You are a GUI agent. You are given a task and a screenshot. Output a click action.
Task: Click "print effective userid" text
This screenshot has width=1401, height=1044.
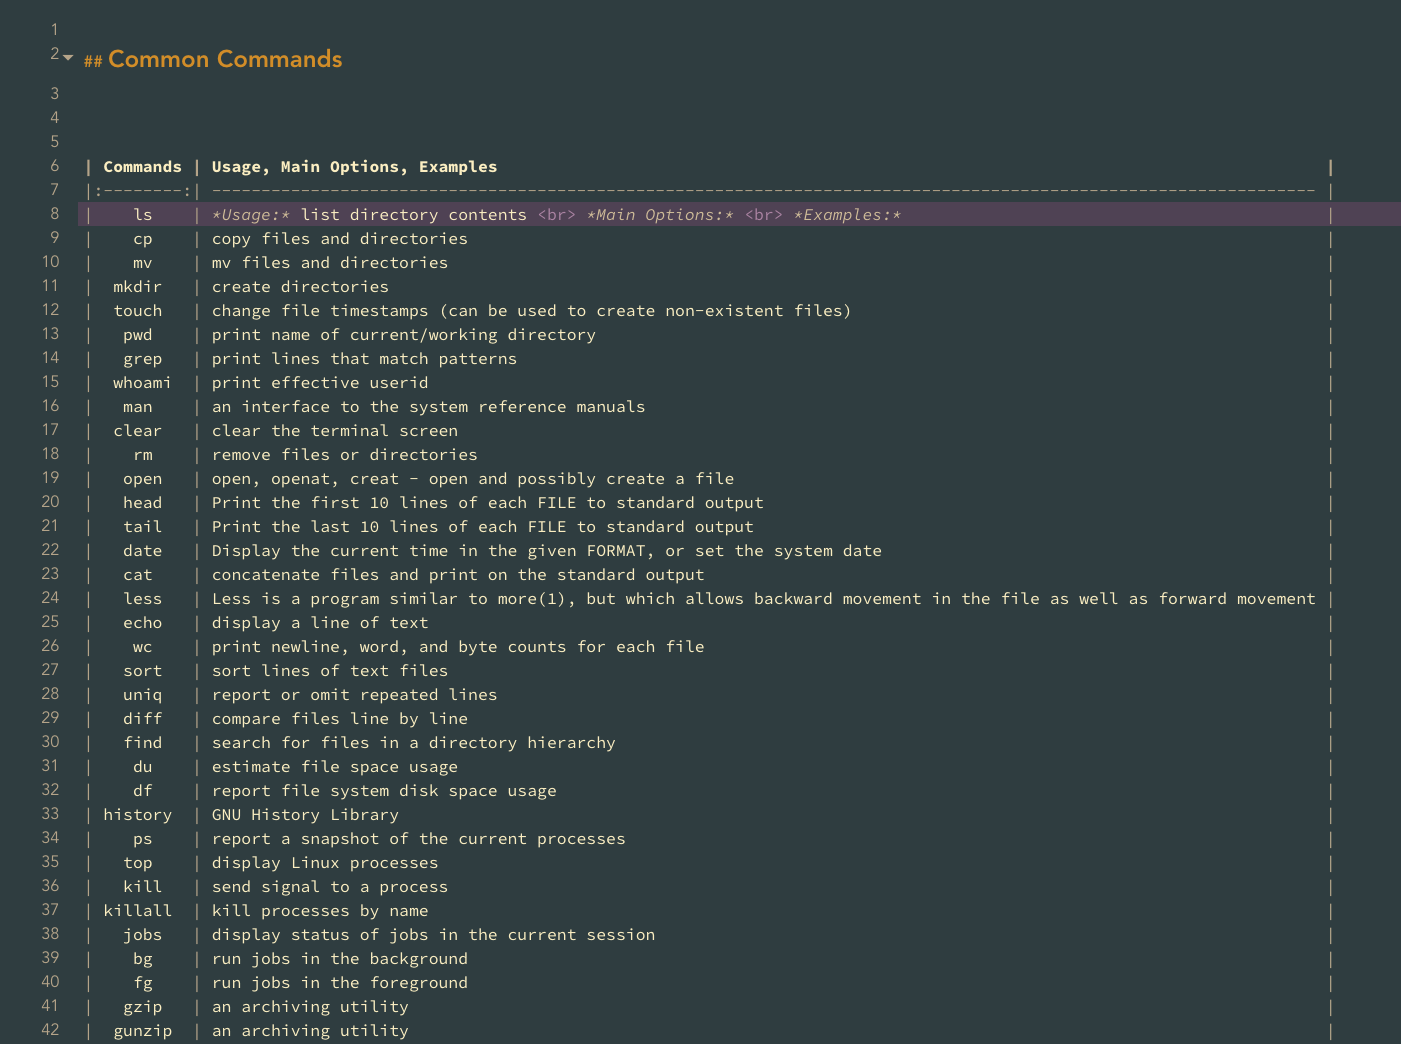tap(320, 383)
